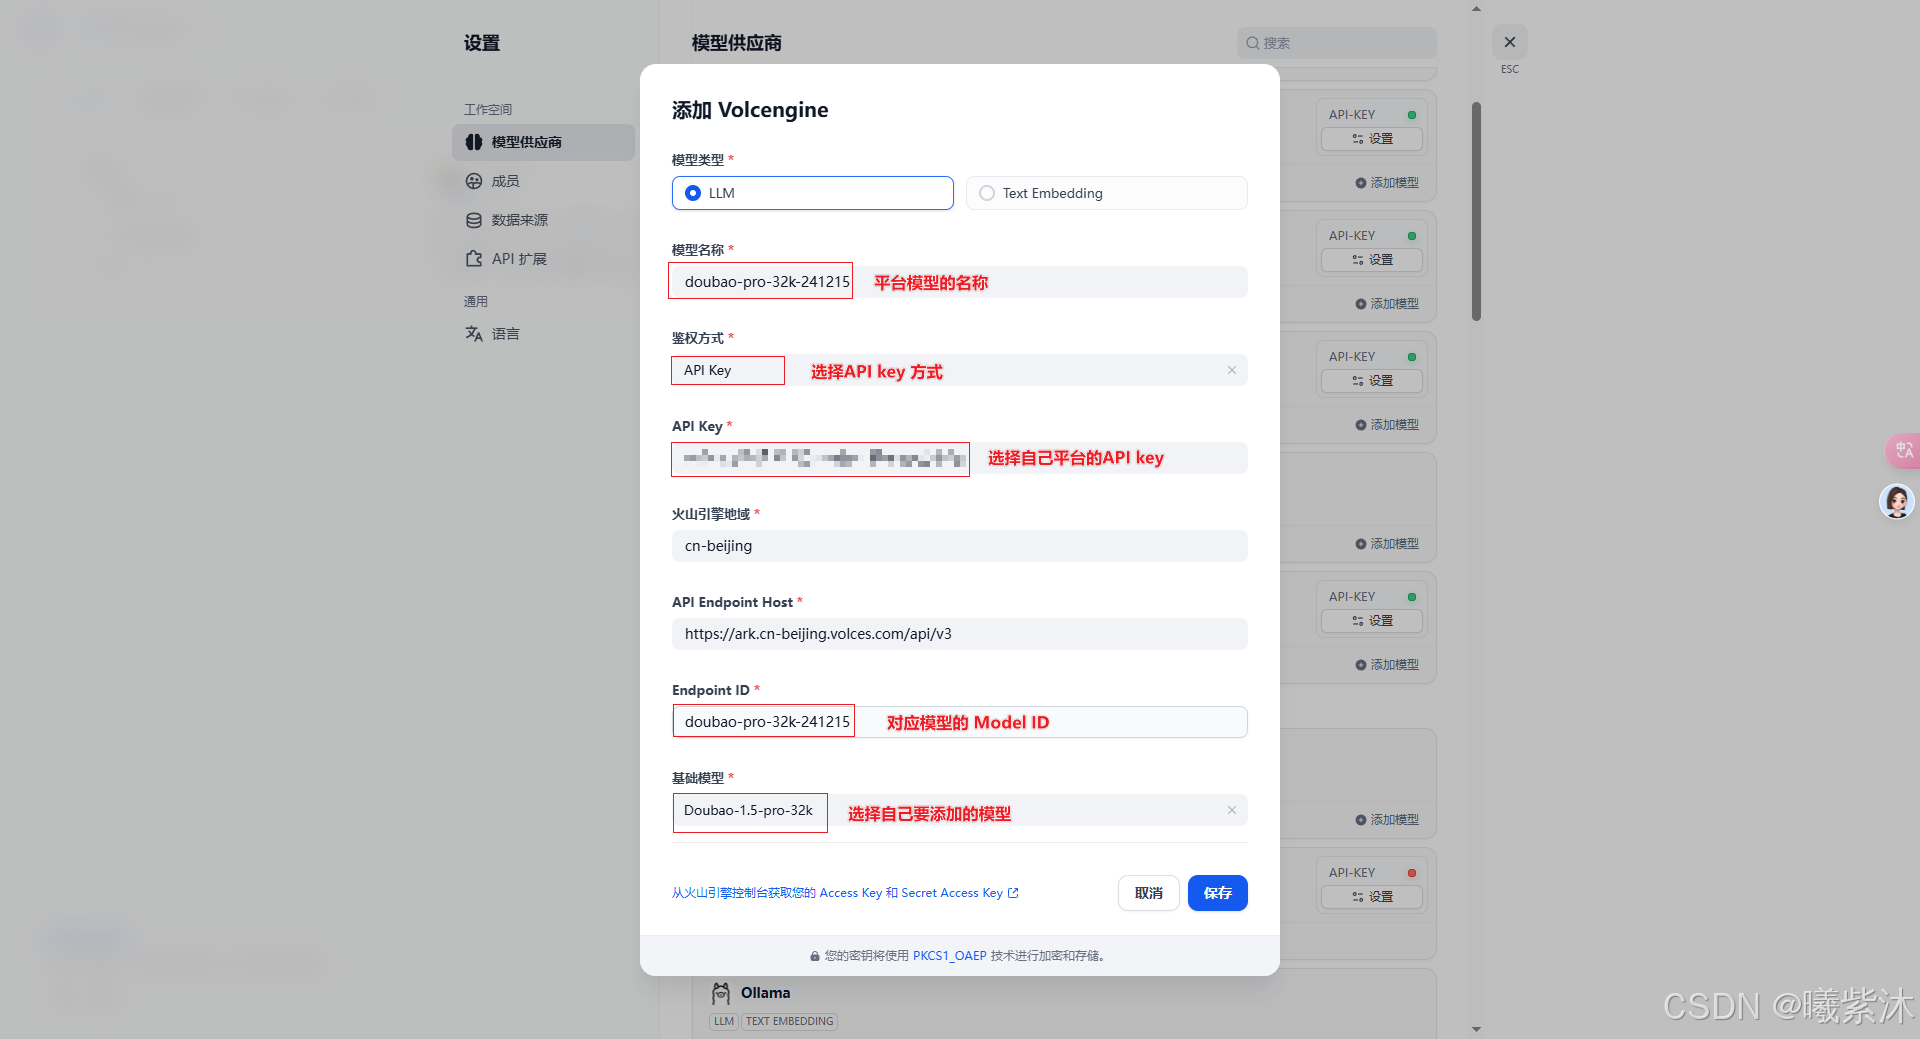The height and width of the screenshot is (1039, 1920).
Task: Click the external link icon after Secret Access Key
Action: tap(1013, 893)
